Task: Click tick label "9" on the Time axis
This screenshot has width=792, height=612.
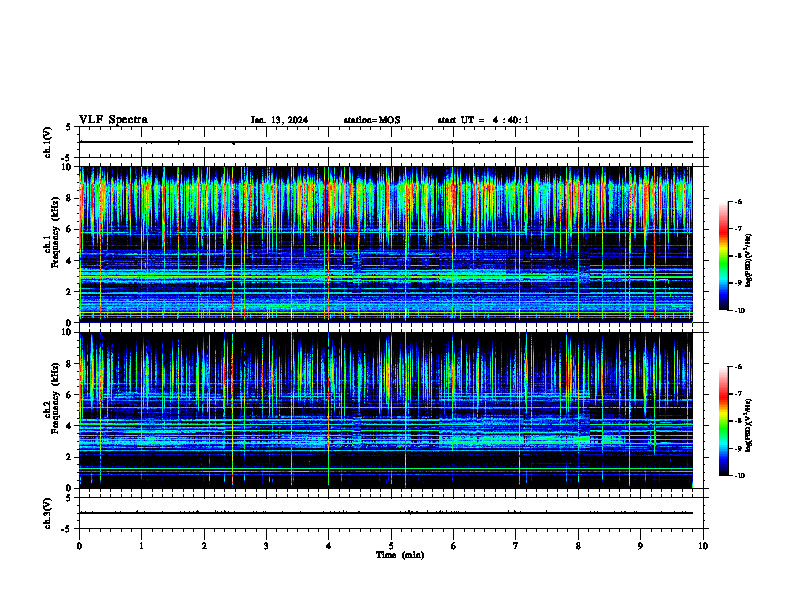Action: tap(640, 546)
